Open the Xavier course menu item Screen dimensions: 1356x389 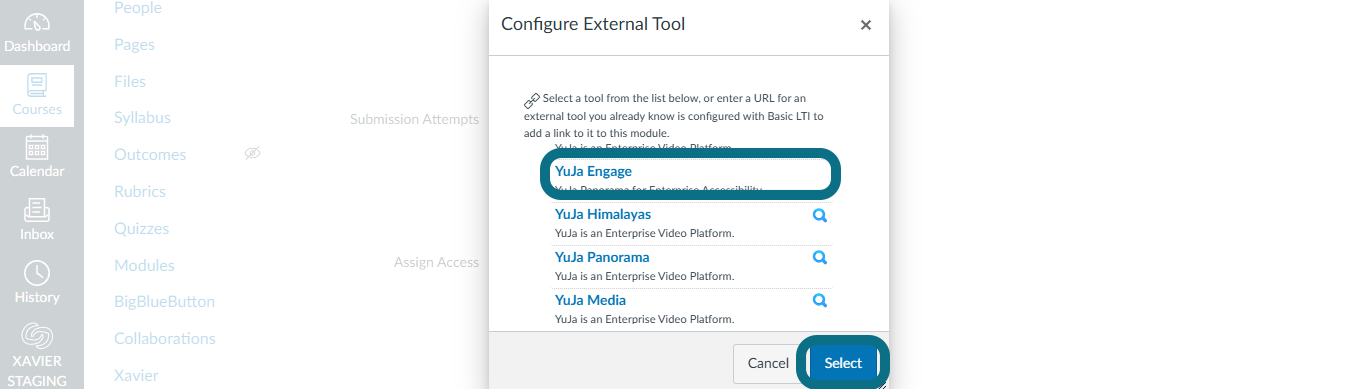(x=136, y=375)
